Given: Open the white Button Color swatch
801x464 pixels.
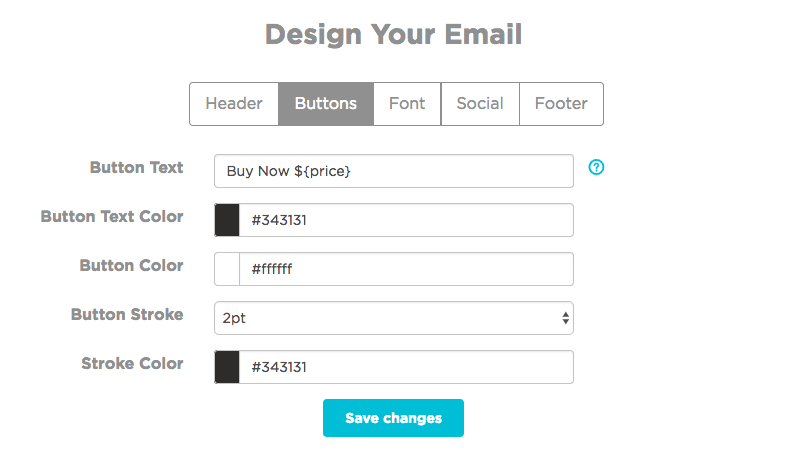Looking at the screenshot, I should (x=227, y=269).
